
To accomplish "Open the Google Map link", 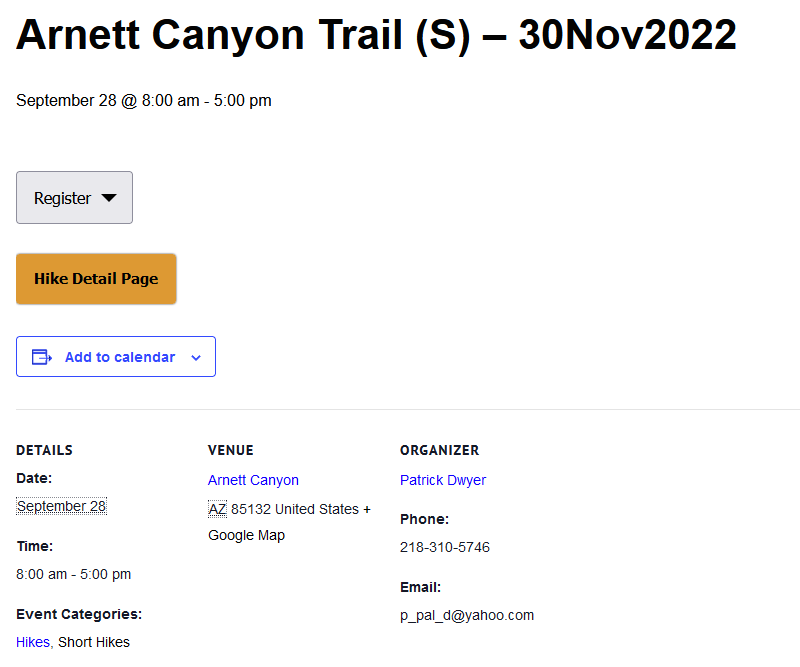I will coord(246,535).
